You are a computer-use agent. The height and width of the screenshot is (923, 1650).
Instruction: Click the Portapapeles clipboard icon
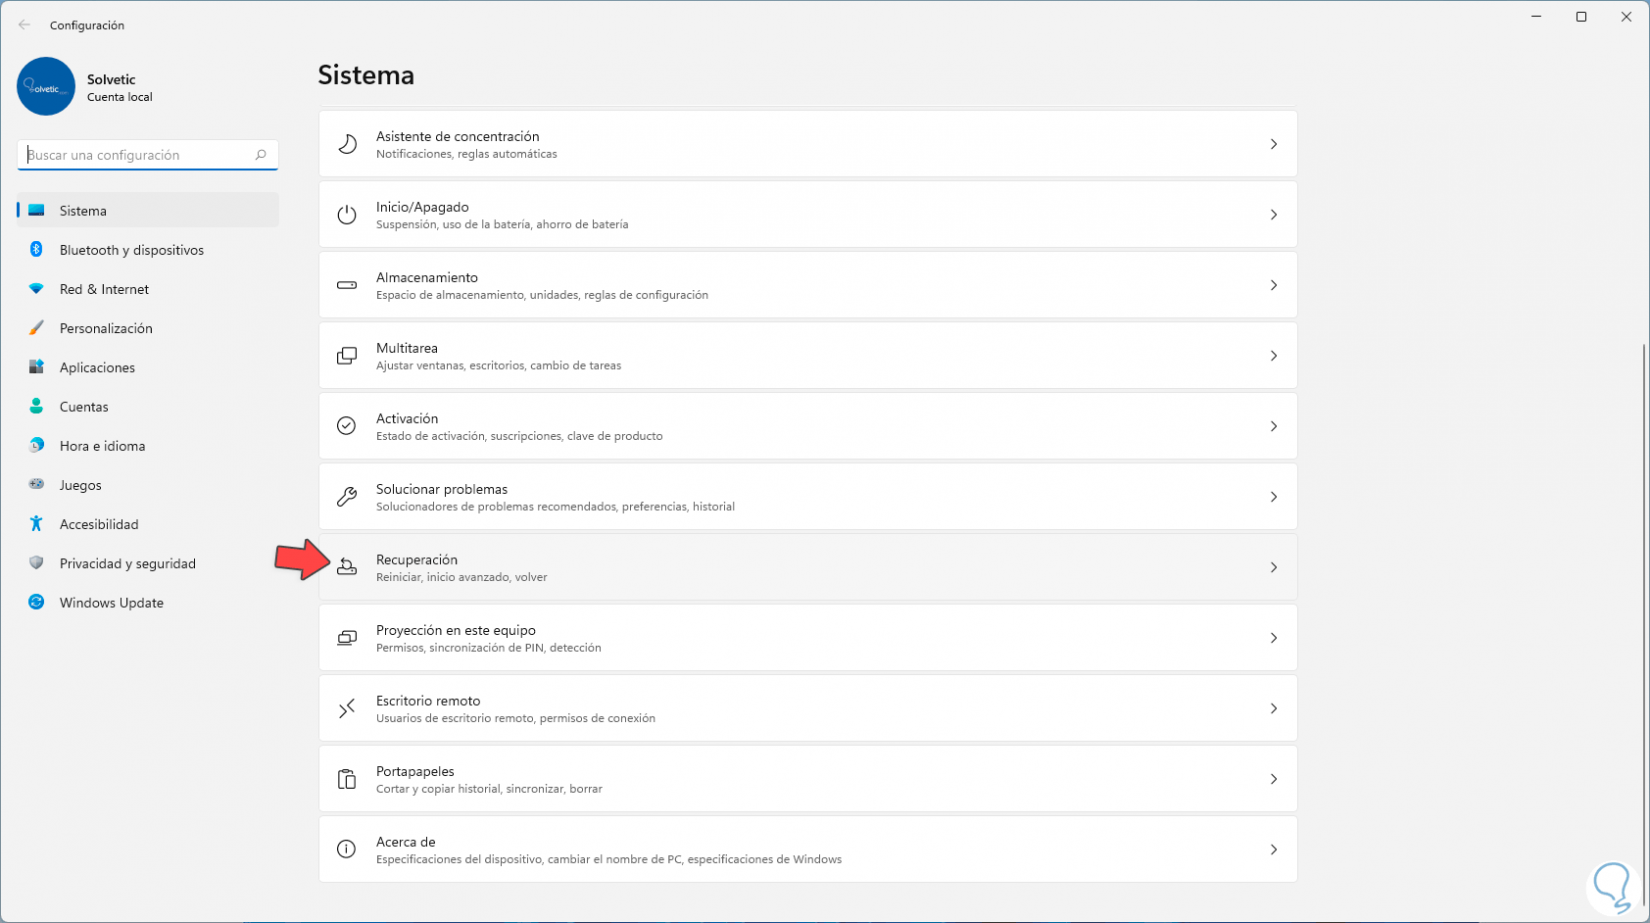[347, 779]
